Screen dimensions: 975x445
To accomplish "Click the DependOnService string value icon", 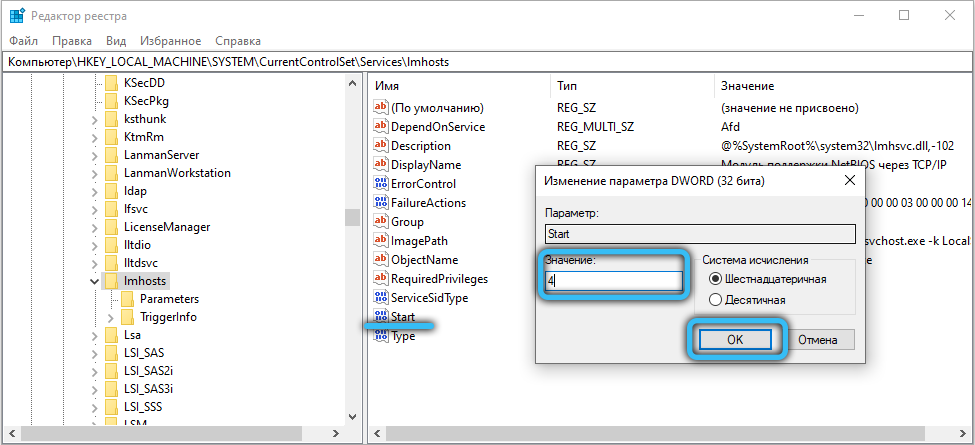I will coord(380,127).
